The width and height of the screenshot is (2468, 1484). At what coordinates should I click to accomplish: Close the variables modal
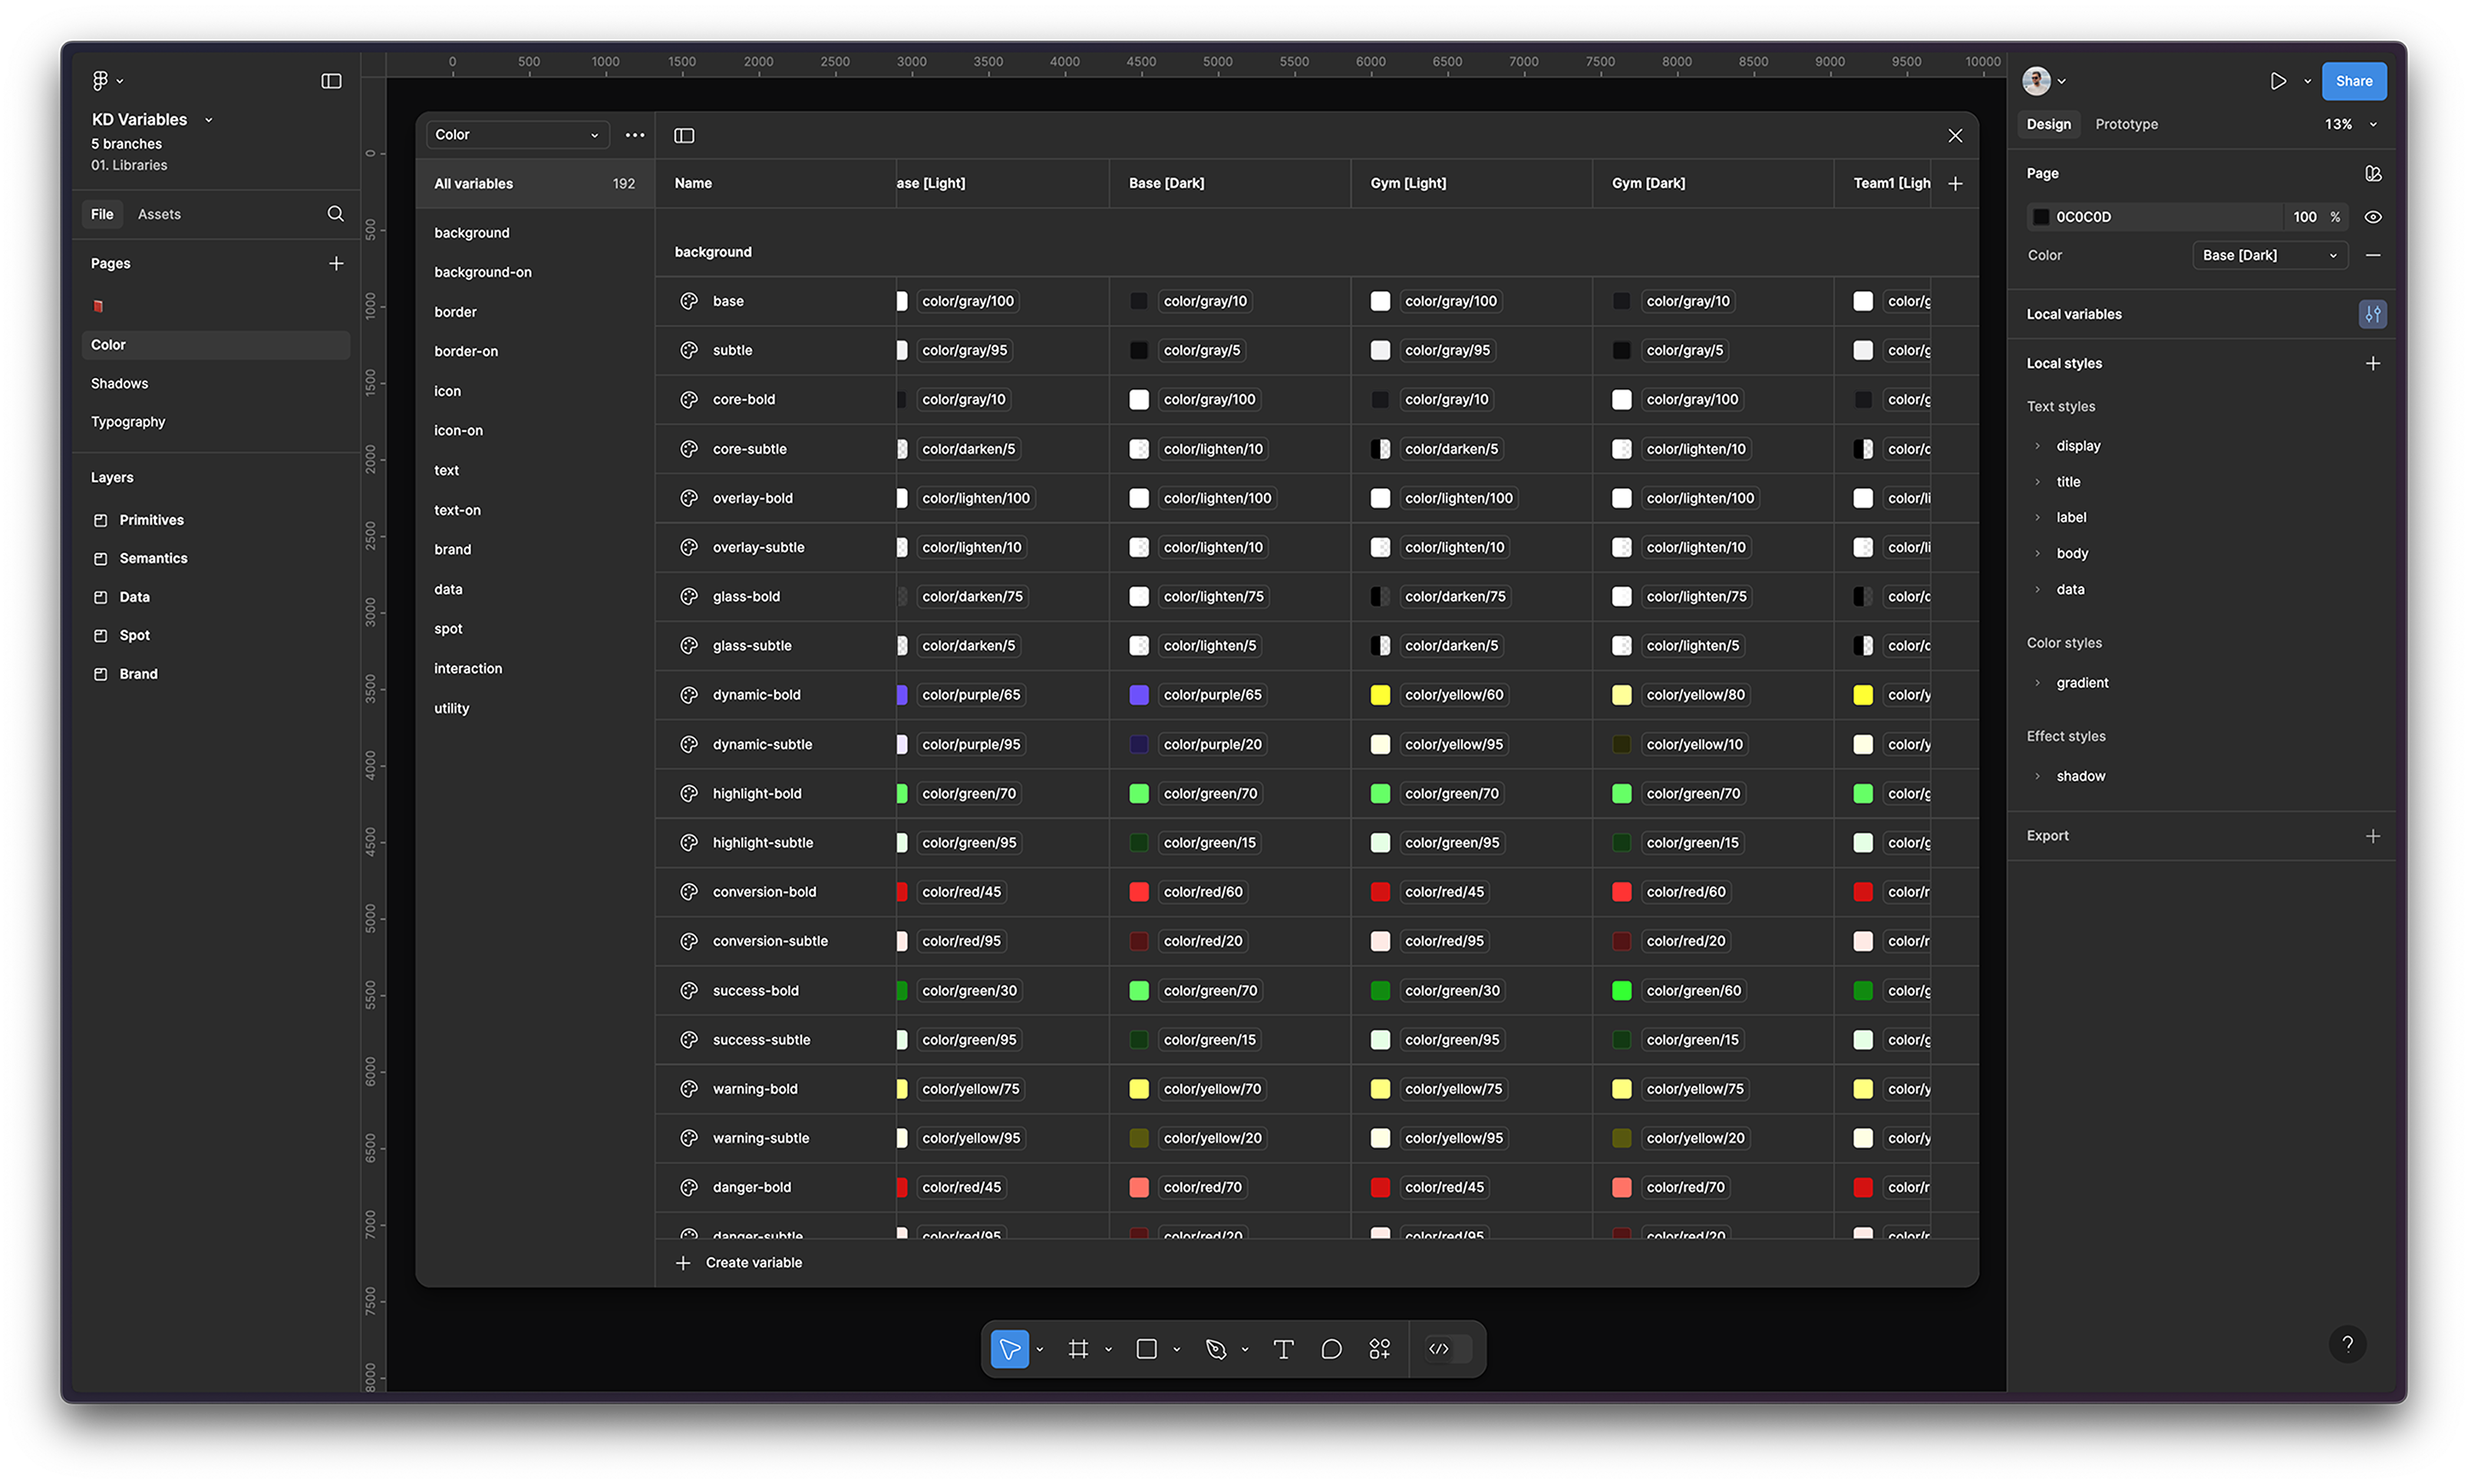coord(1955,136)
